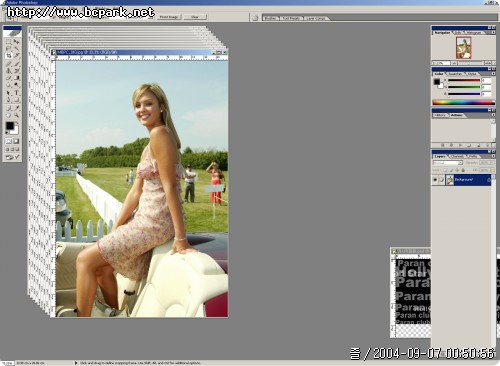Toggle lock transparent pixels in Layers panel
The image size is (500, 366).
pyautogui.click(x=445, y=170)
